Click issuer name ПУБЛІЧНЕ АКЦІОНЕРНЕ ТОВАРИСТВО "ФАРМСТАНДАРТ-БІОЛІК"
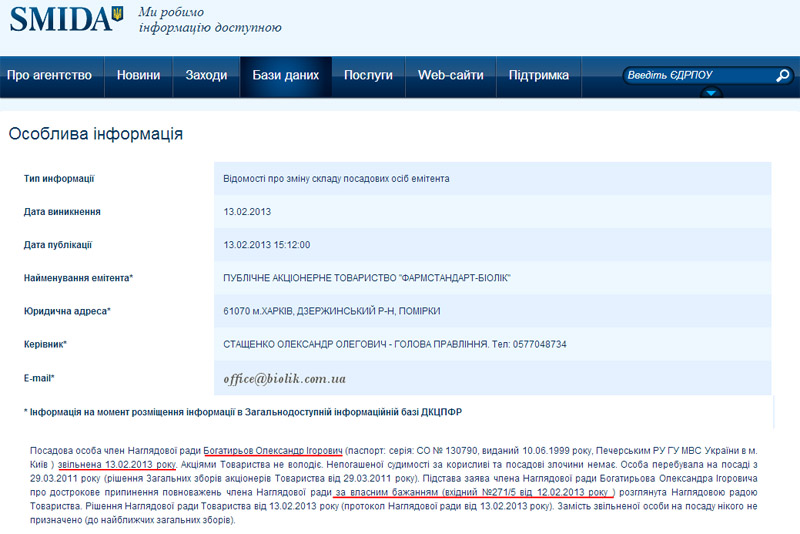800x534 pixels. (x=367, y=278)
